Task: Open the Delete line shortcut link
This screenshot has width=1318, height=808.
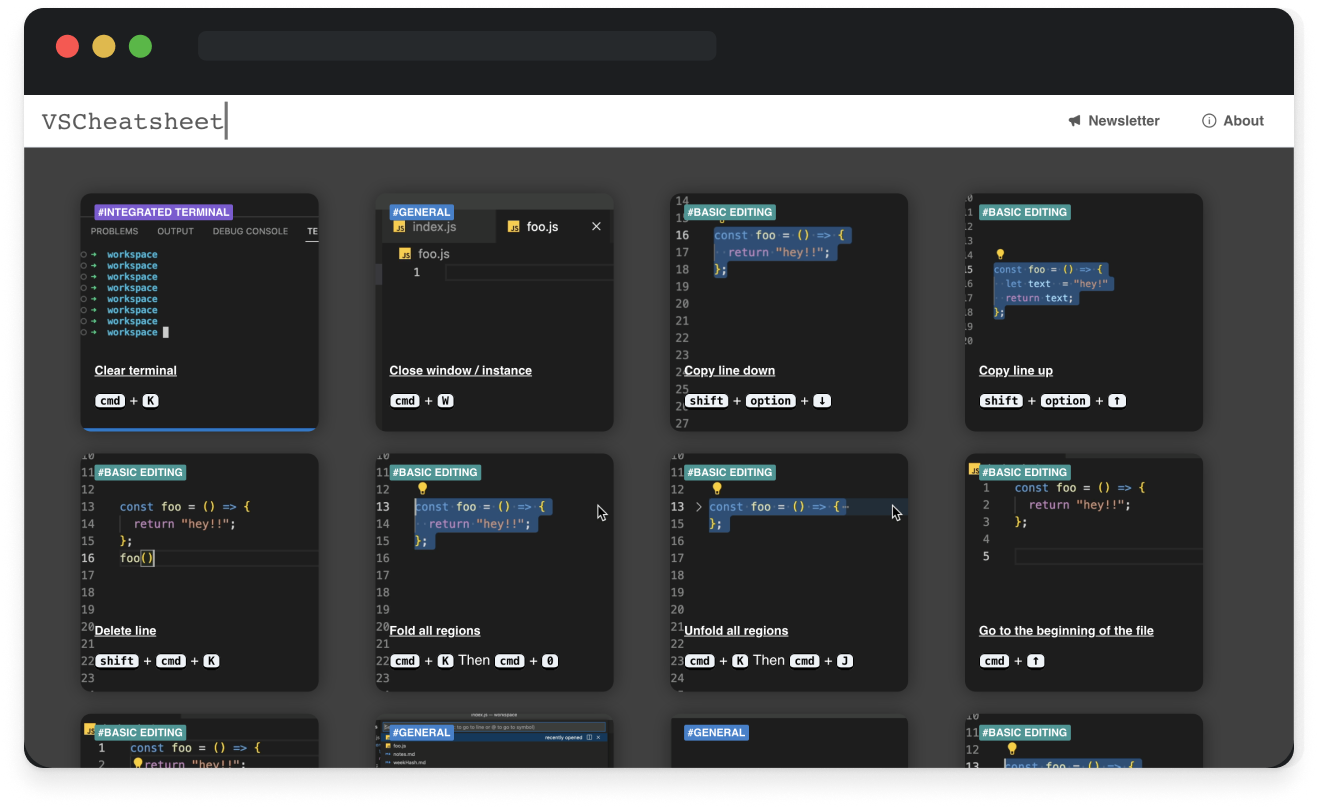Action: pos(126,631)
